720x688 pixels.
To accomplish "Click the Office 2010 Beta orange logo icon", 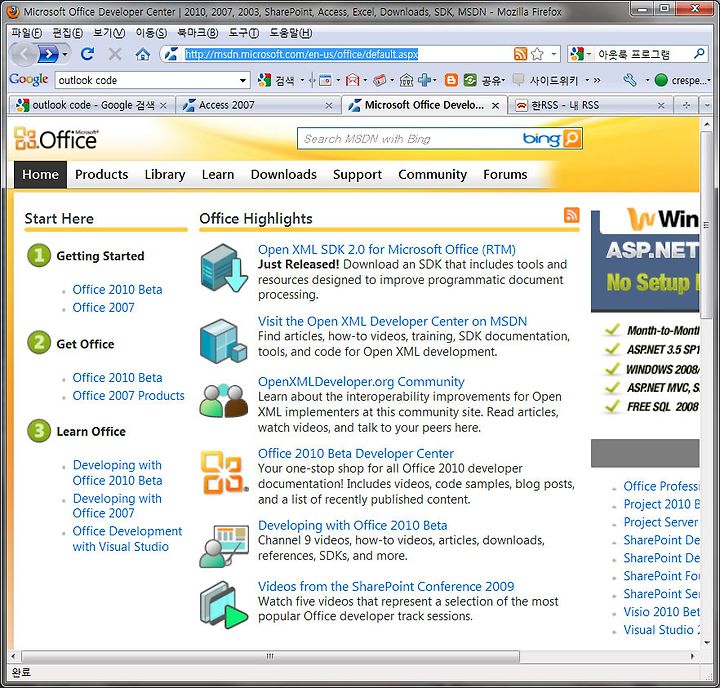I will [x=224, y=473].
